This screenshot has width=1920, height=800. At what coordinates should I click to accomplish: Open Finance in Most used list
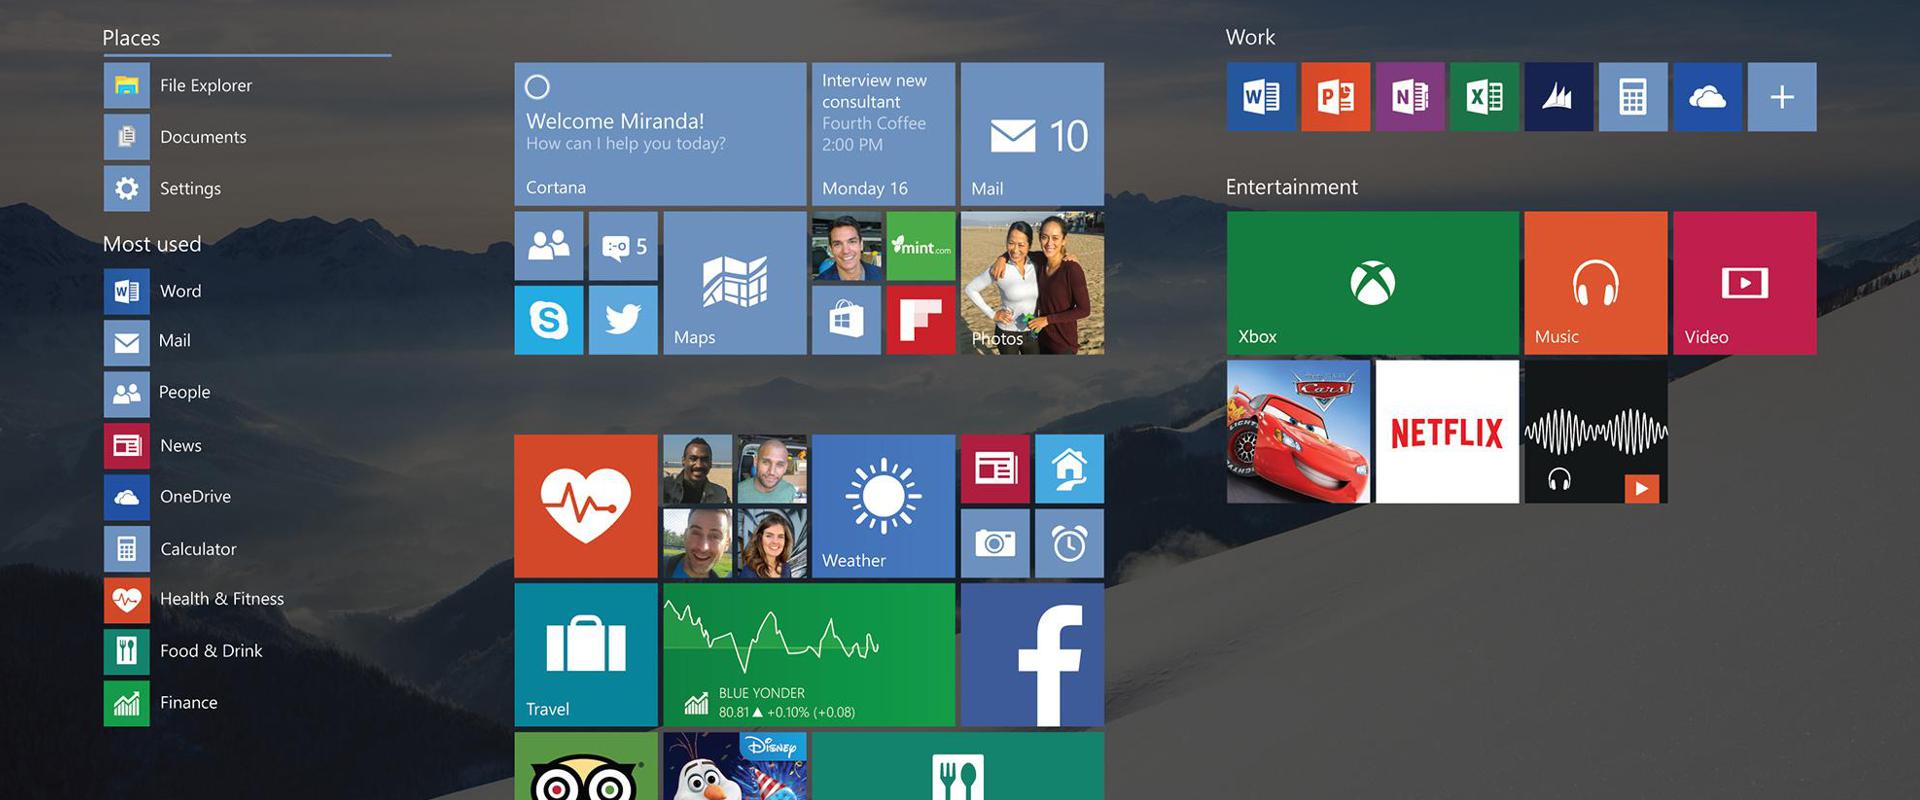pos(161,703)
